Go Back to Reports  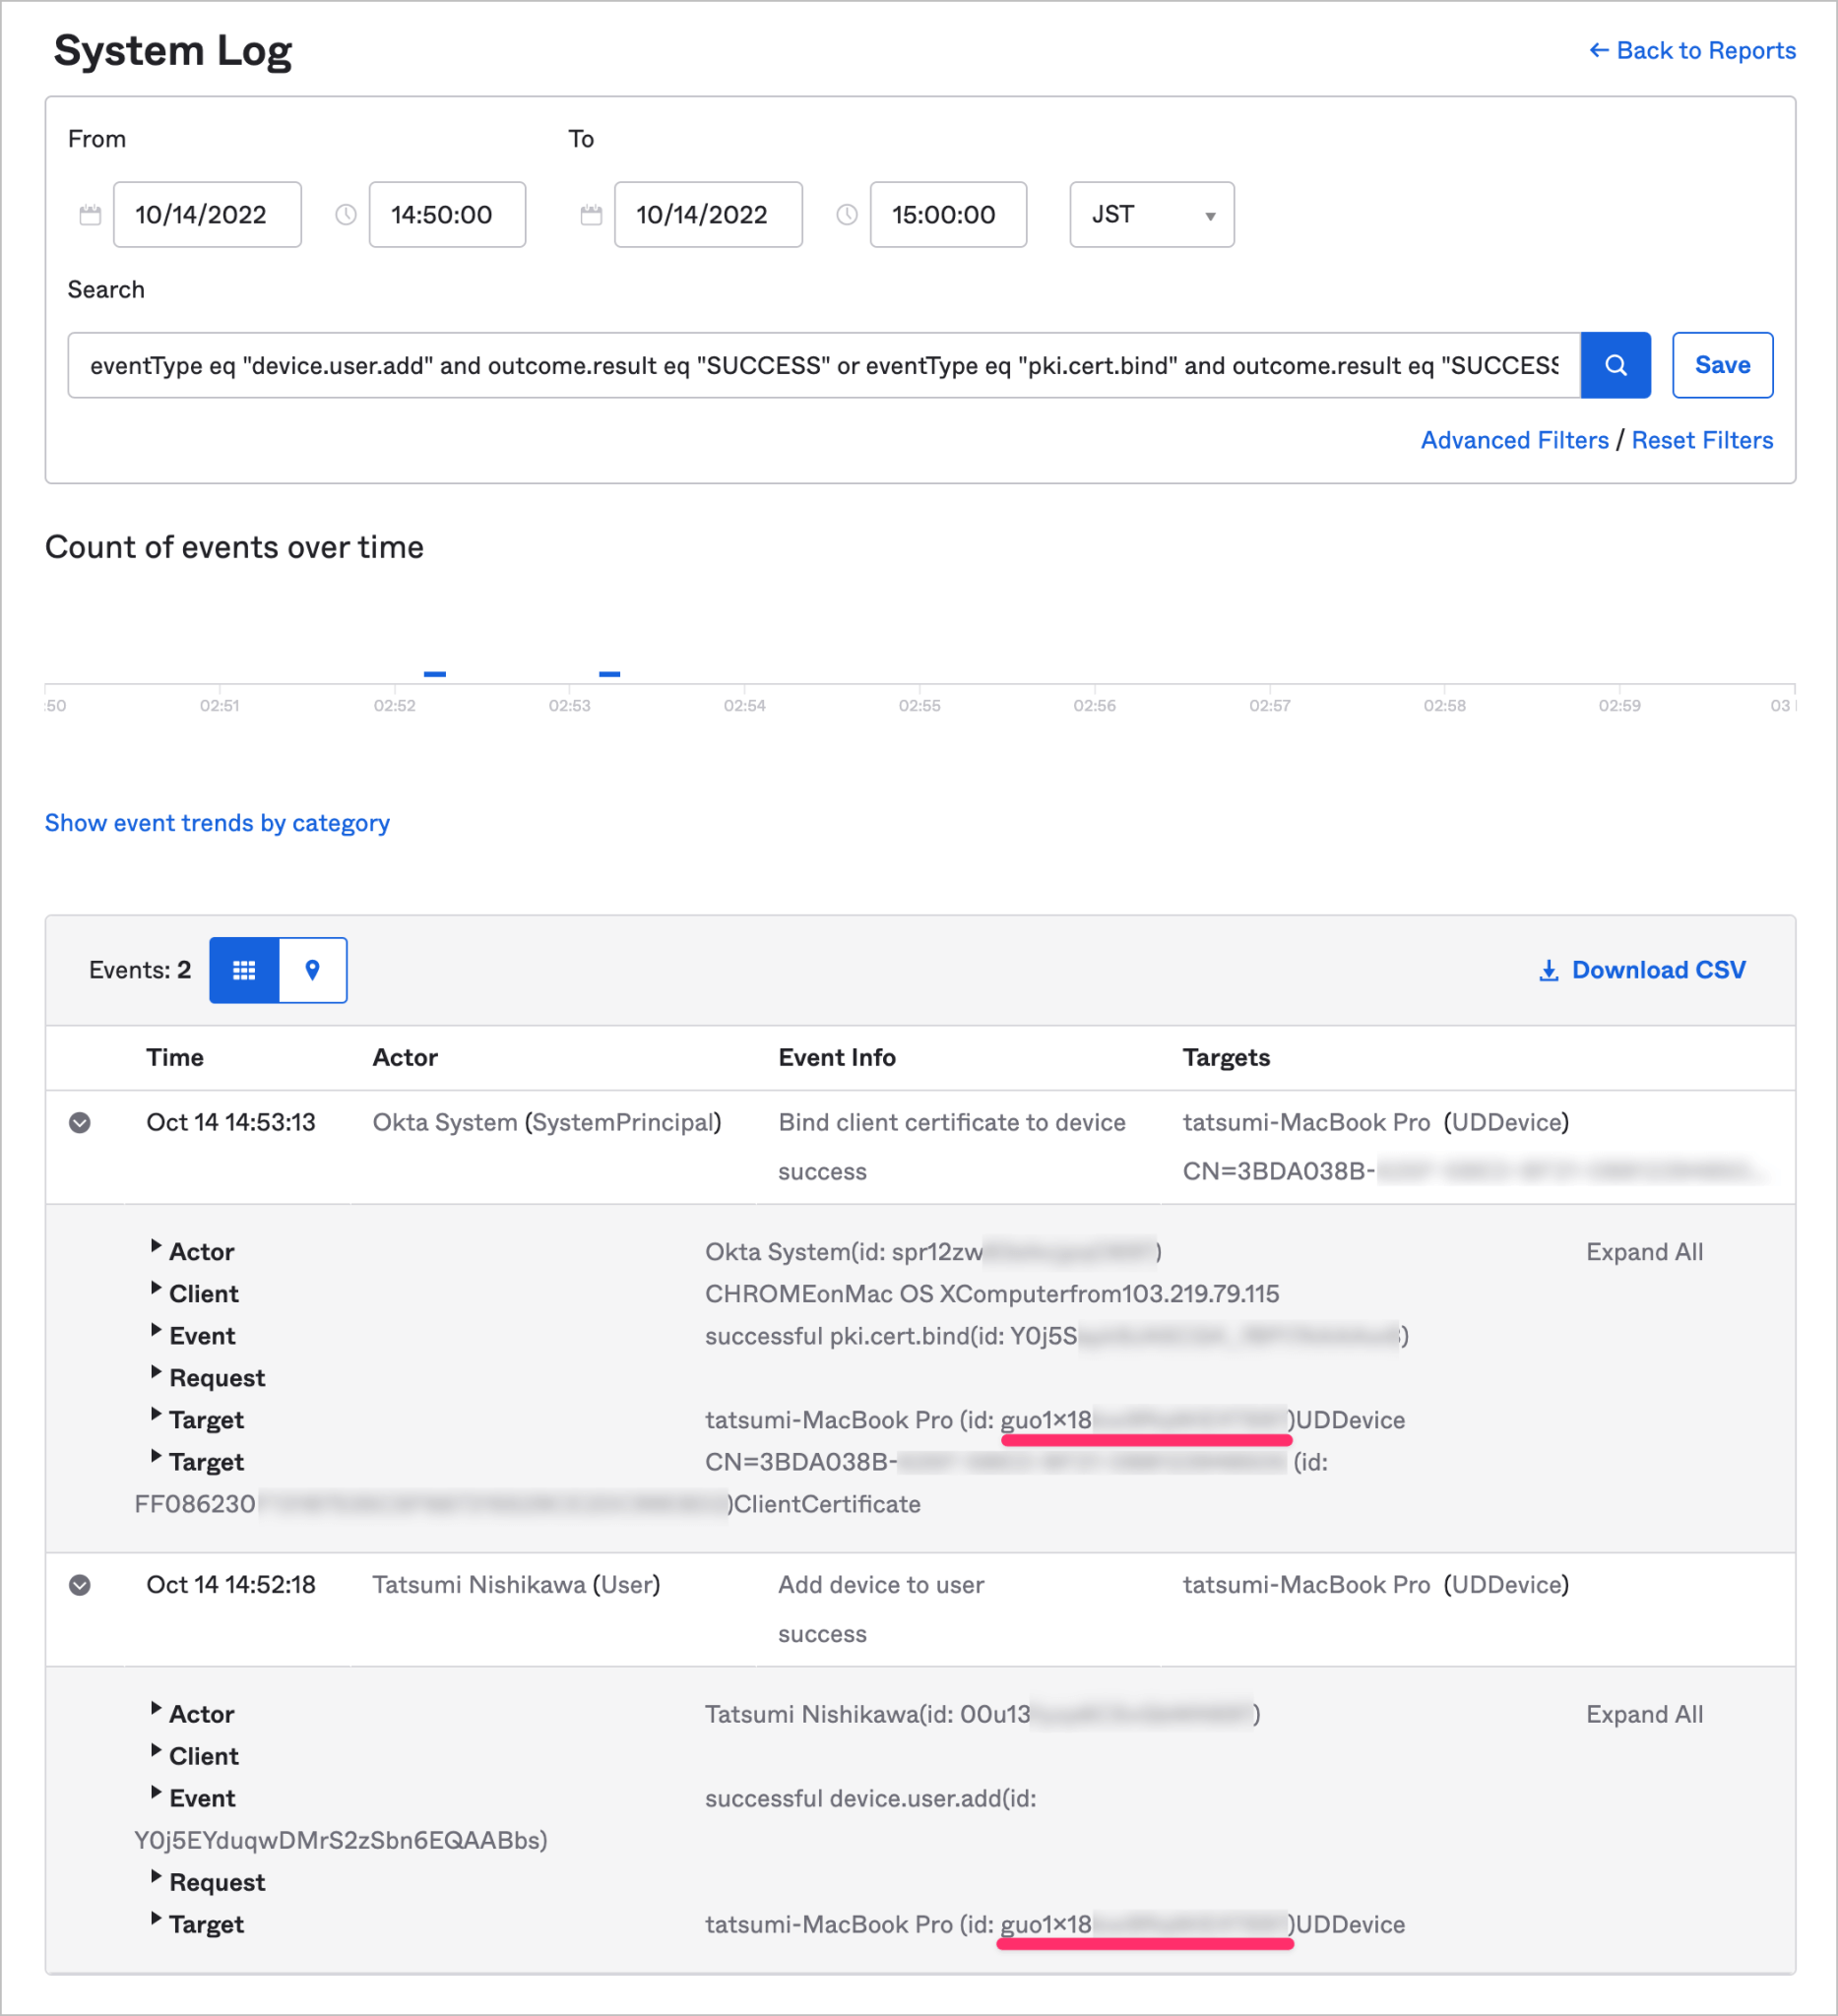point(1692,50)
